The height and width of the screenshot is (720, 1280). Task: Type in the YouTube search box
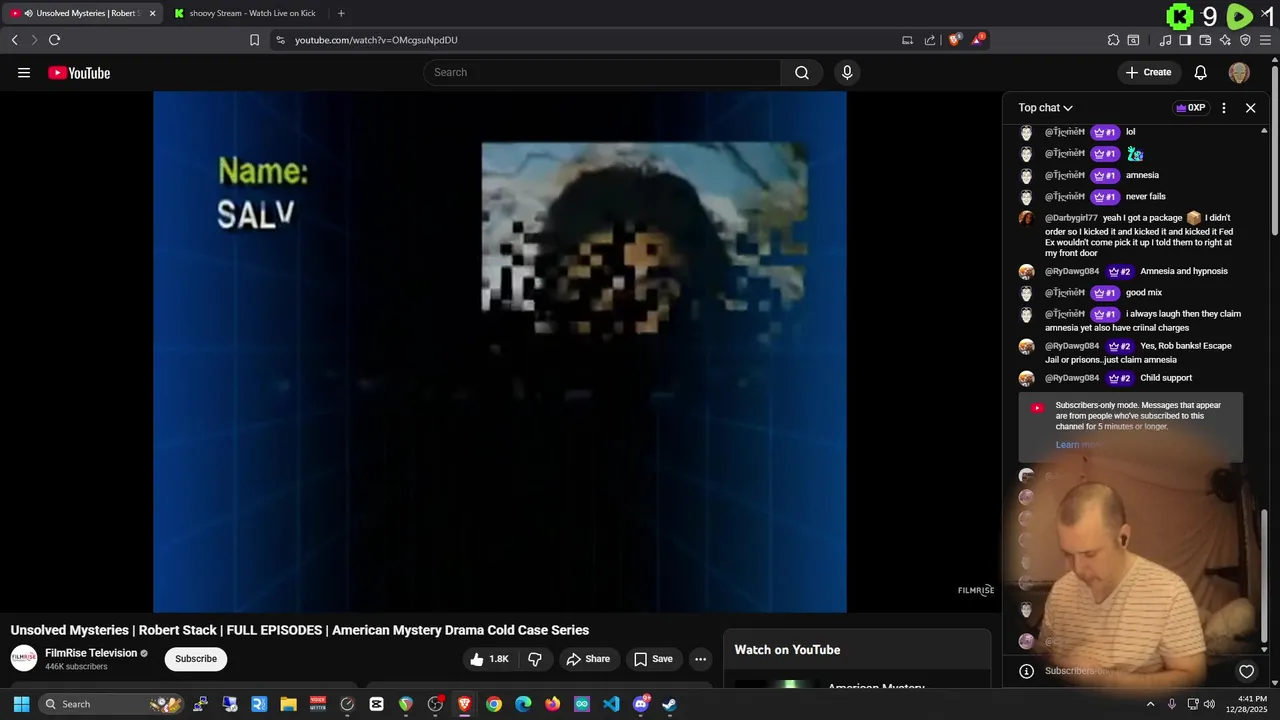[603, 72]
